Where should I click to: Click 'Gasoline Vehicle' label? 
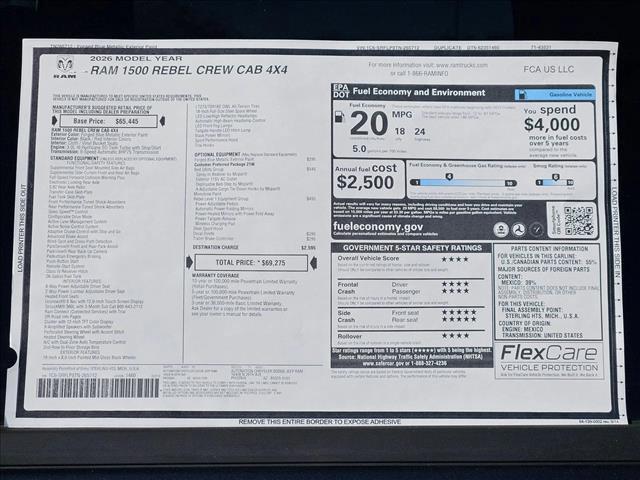570,95
